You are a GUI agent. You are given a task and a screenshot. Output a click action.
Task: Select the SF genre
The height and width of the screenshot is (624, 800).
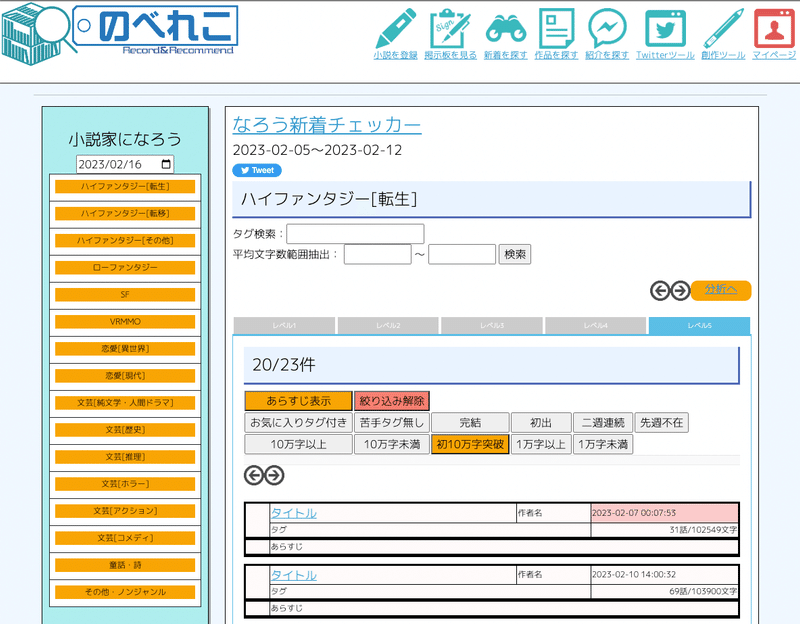[125, 295]
